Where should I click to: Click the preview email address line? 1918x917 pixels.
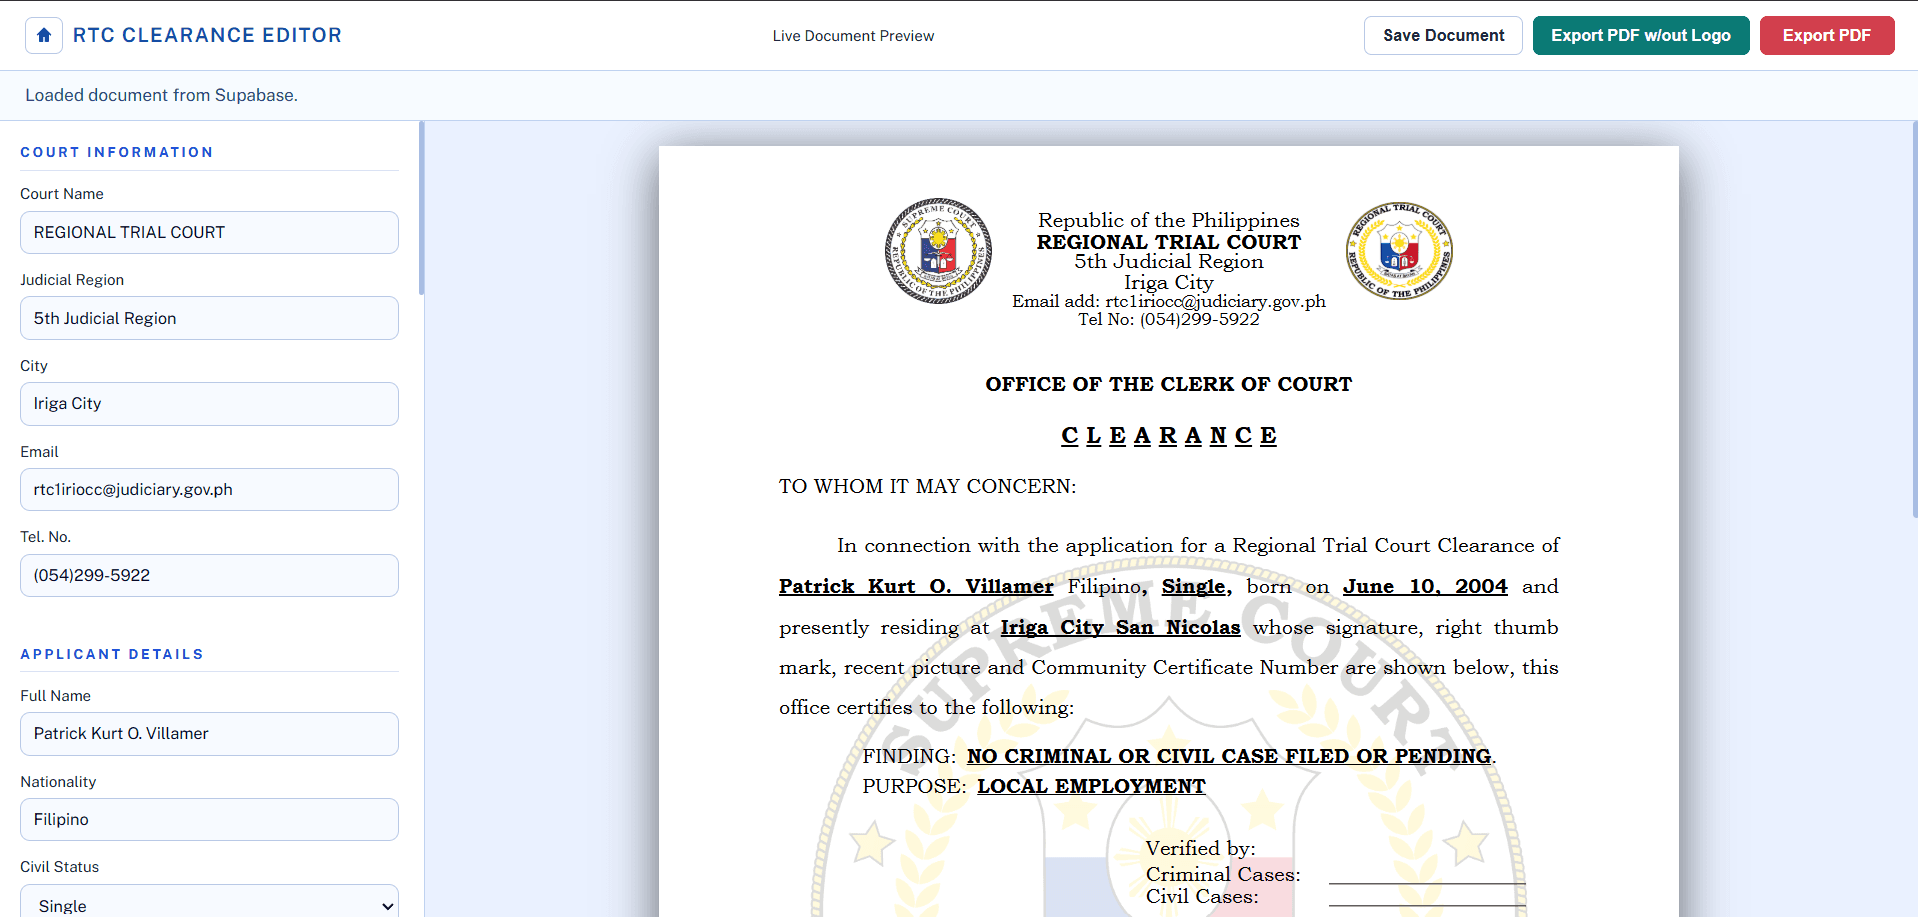(x=1169, y=302)
